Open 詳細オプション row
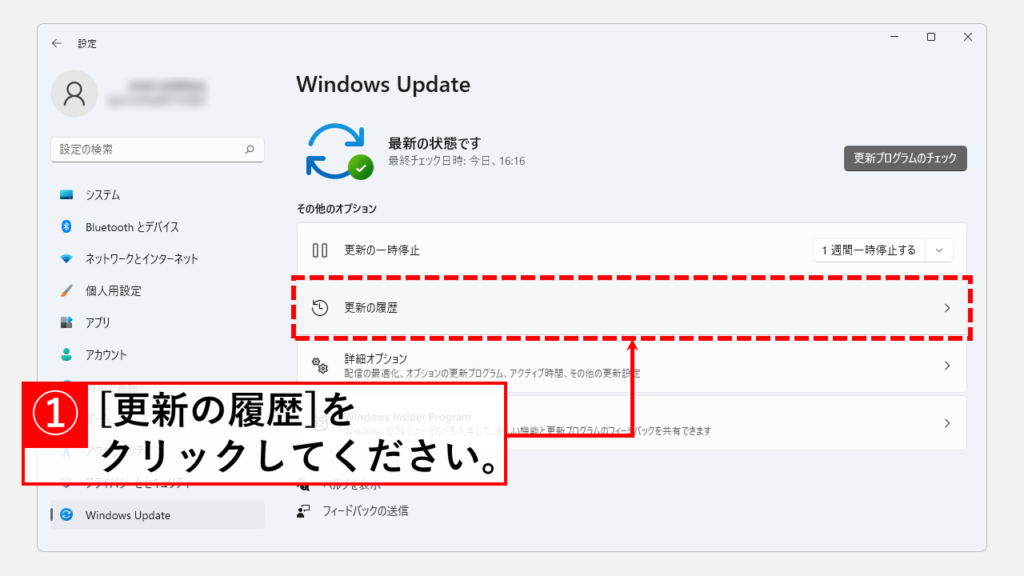This screenshot has width=1024, height=576. 632,365
